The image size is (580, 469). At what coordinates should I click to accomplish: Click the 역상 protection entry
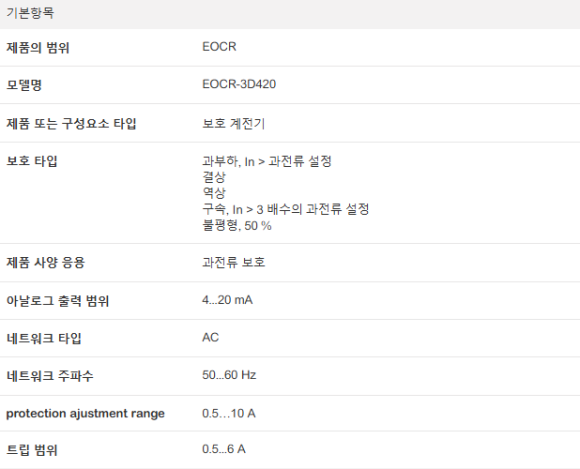(x=214, y=193)
